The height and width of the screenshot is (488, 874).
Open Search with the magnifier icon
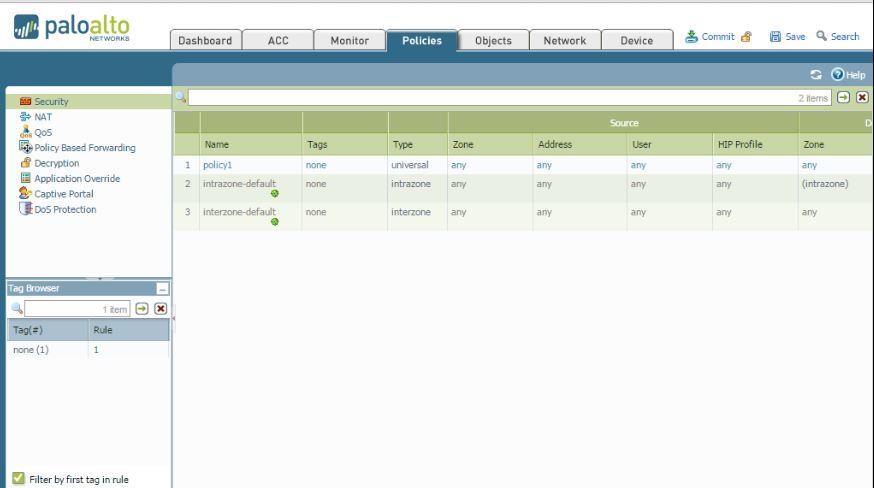pos(821,37)
